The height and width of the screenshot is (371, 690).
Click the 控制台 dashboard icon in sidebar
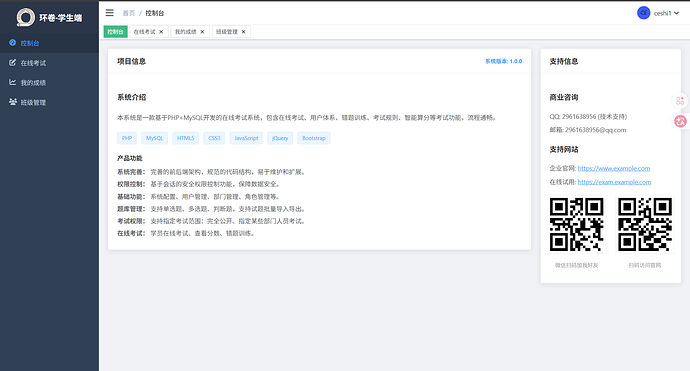coord(12,43)
